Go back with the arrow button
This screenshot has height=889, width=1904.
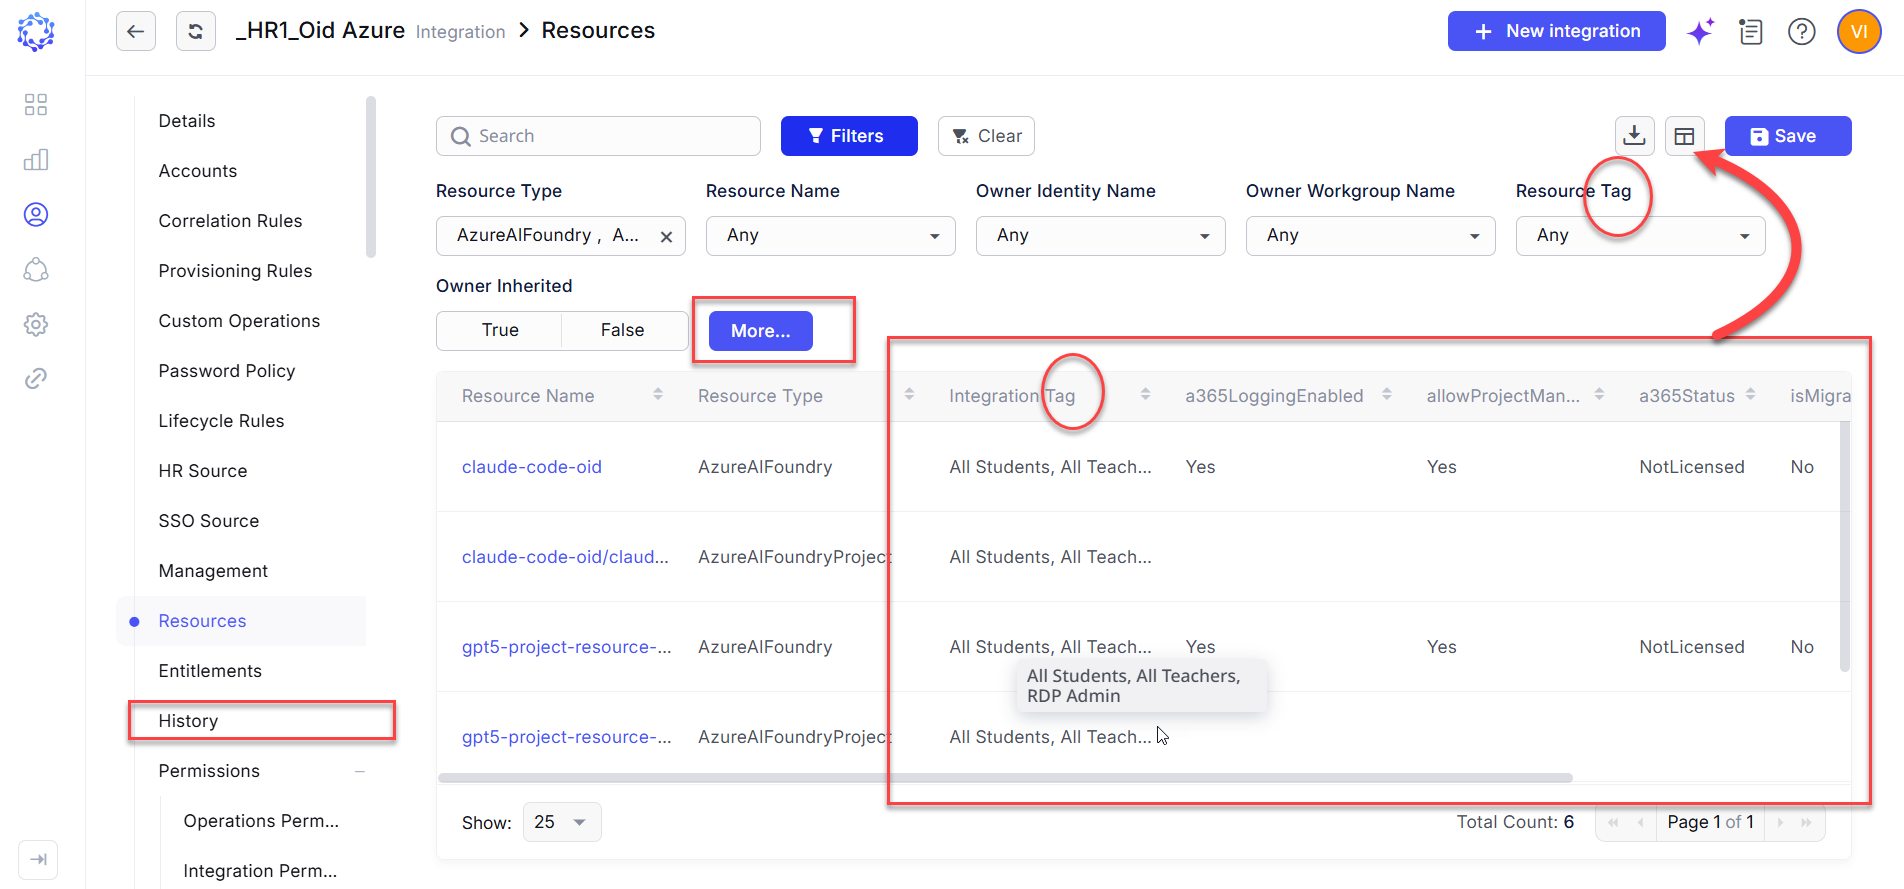(136, 31)
